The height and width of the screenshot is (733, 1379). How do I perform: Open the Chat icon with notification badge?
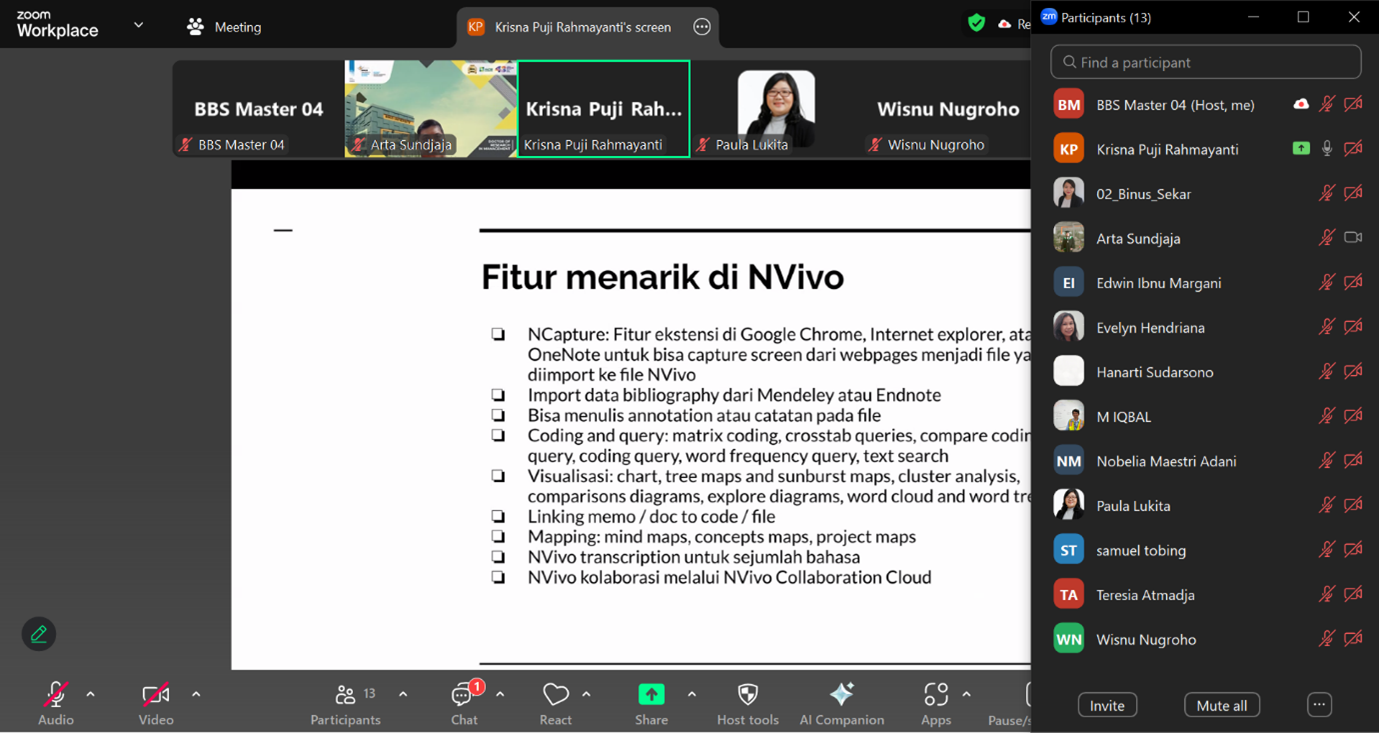click(463, 694)
